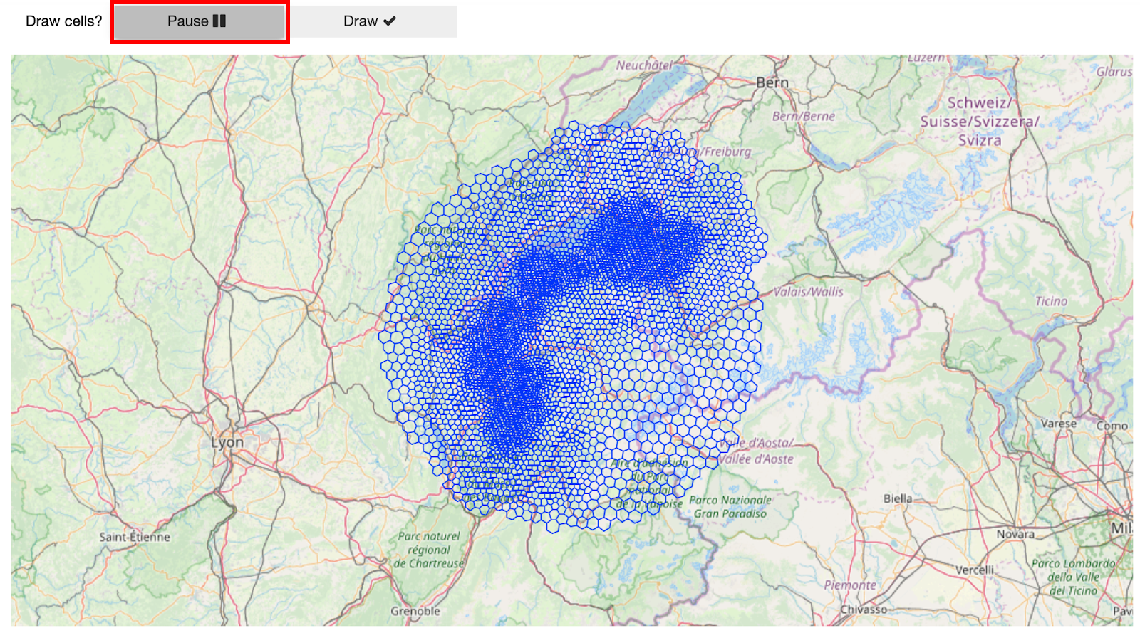
Task: Click the Ticino region label
Action: coord(1051,301)
